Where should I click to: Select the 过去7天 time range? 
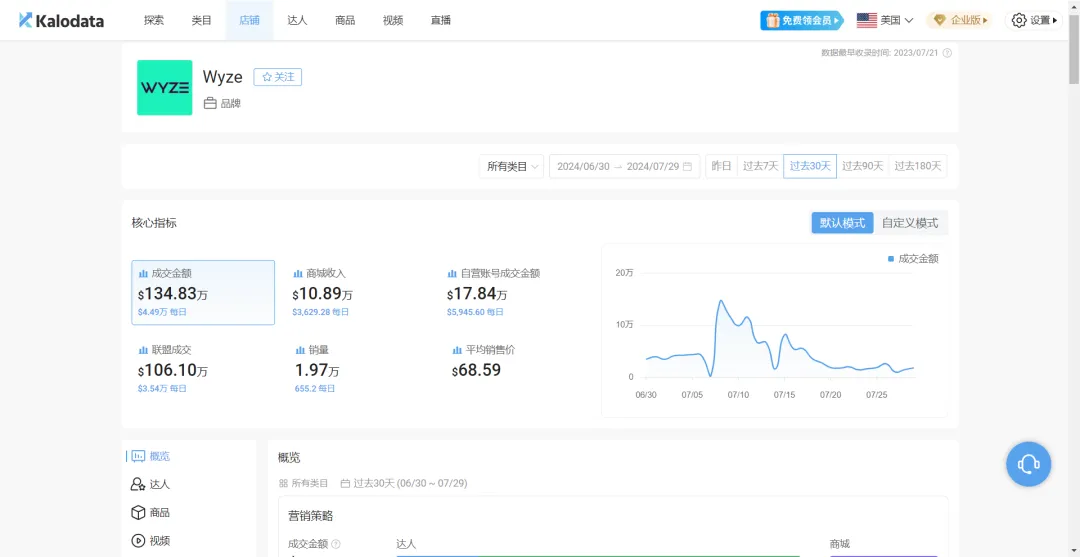760,166
